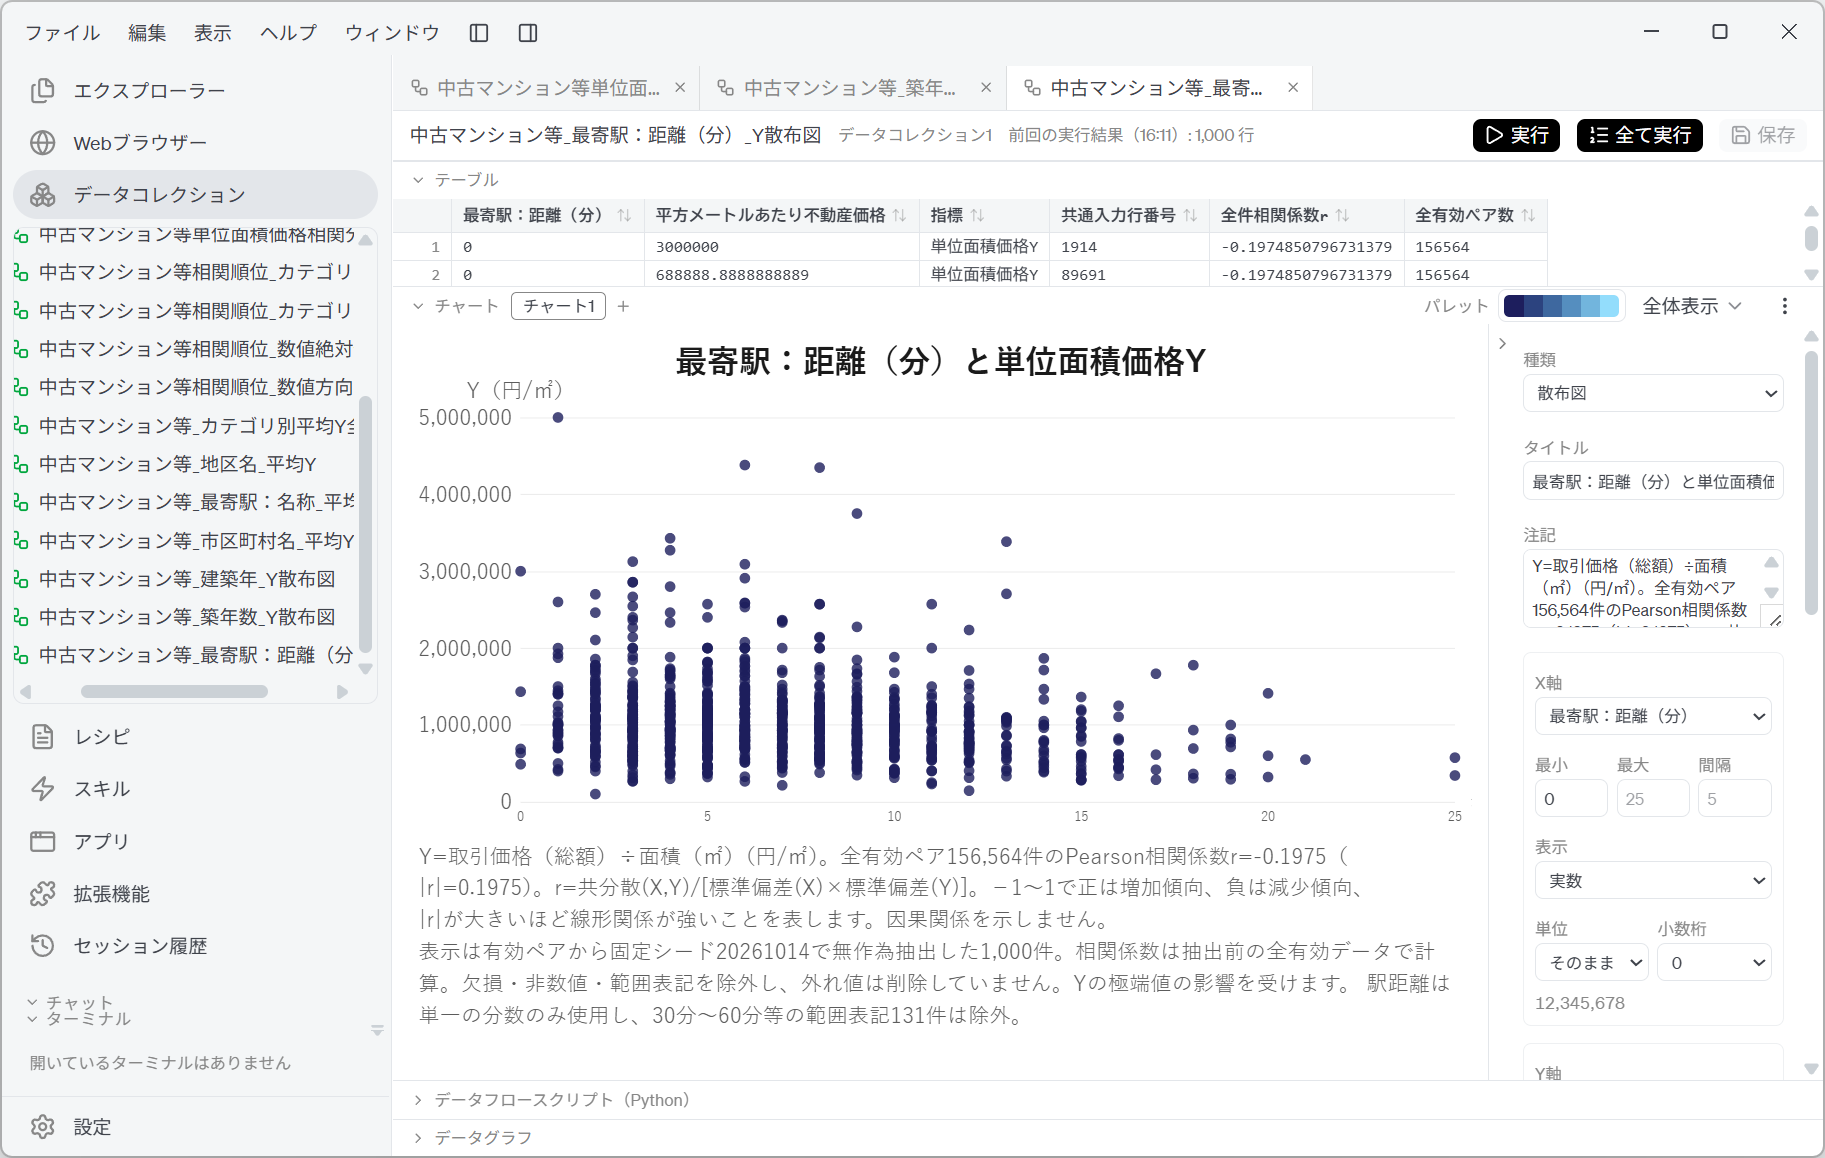Open the 小数桁 dropdown
This screenshot has width=1825, height=1158.
tap(1714, 963)
